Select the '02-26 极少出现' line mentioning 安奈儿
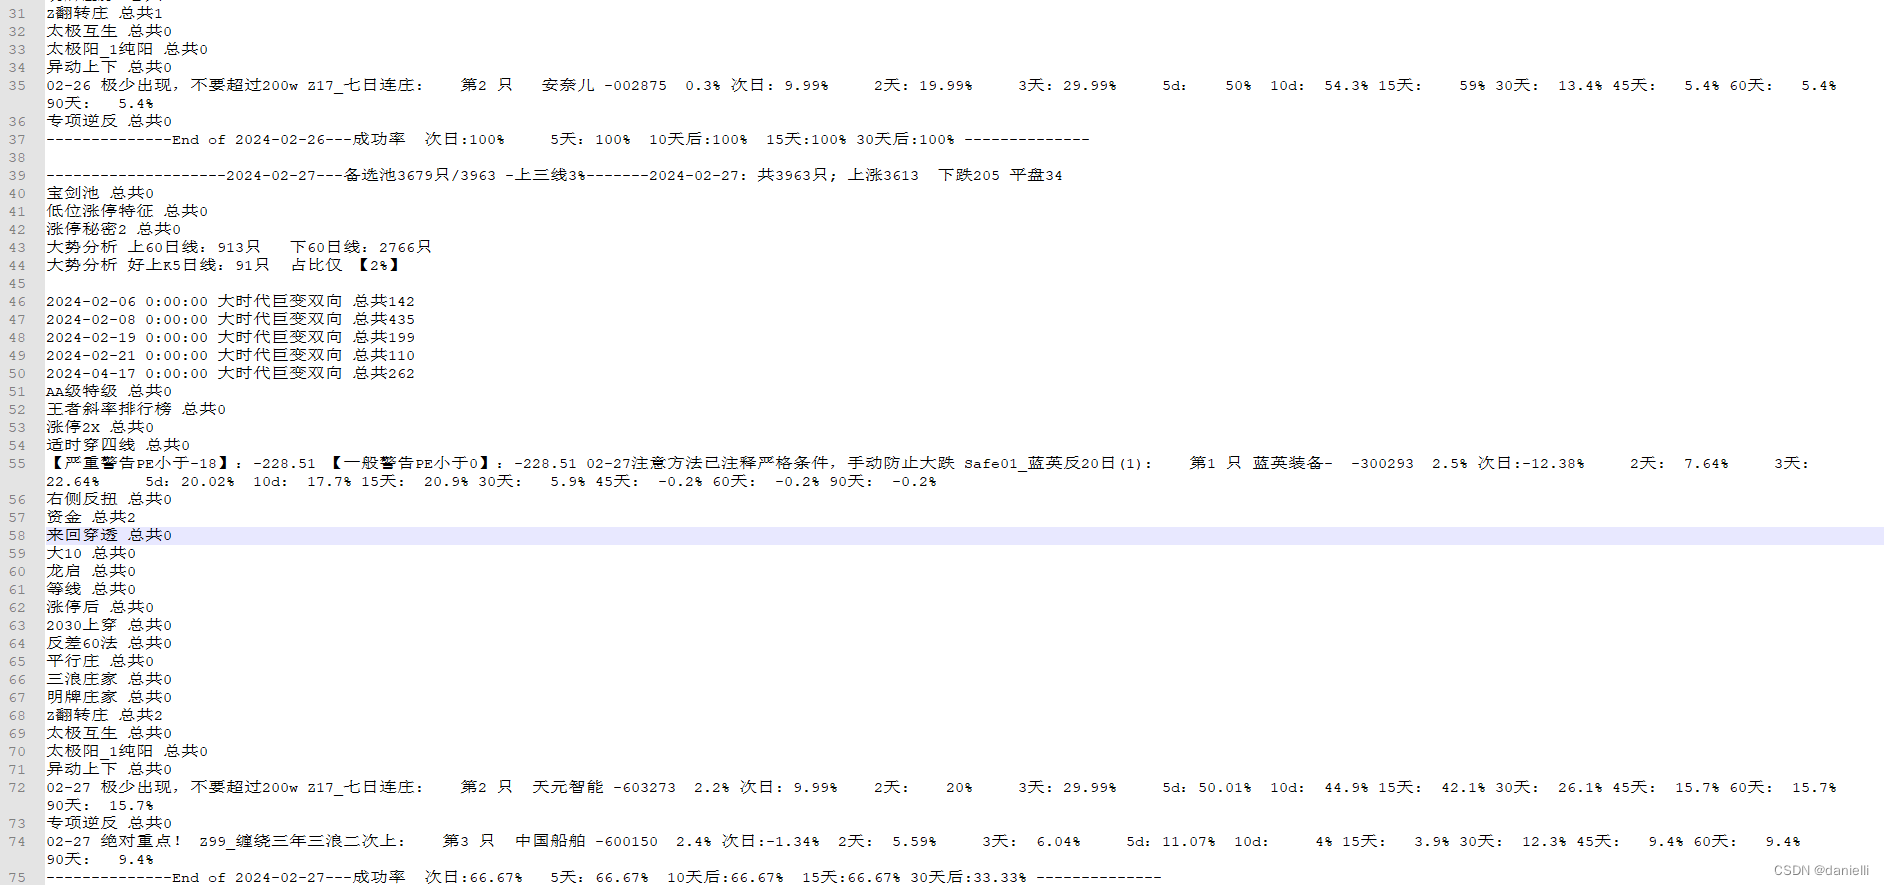1884x885 pixels. tap(941, 94)
